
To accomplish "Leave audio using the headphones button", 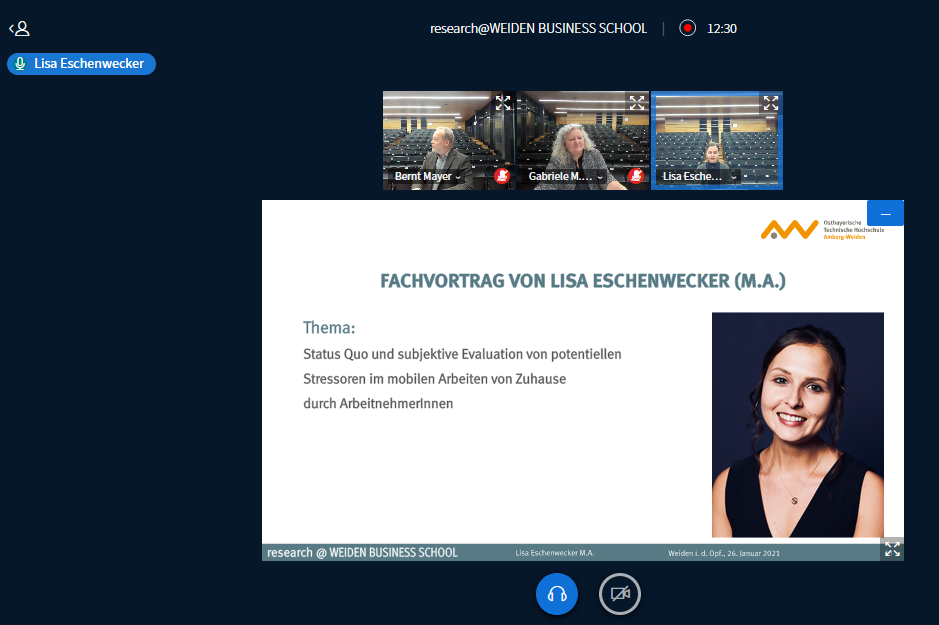I will tap(557, 594).
